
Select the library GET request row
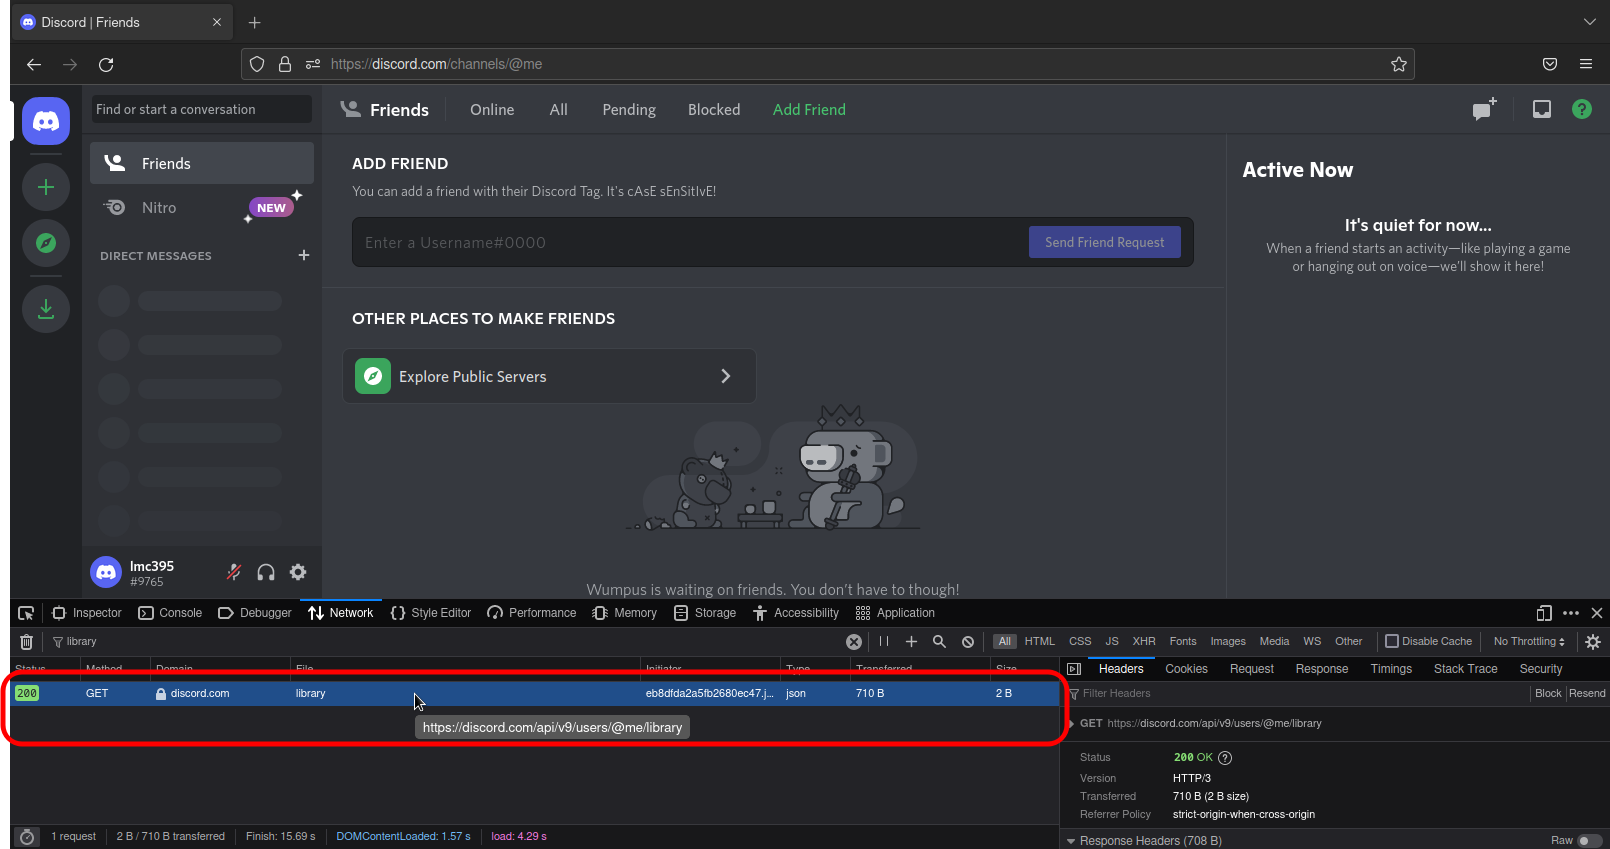click(535, 693)
